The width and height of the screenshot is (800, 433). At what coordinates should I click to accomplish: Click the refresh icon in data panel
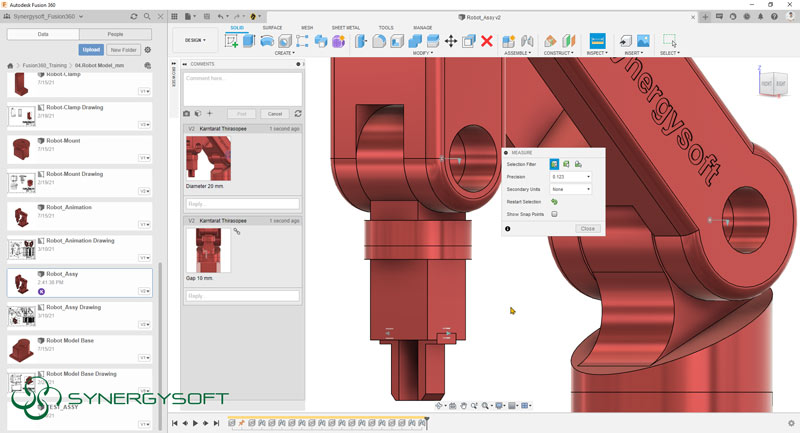click(x=134, y=17)
